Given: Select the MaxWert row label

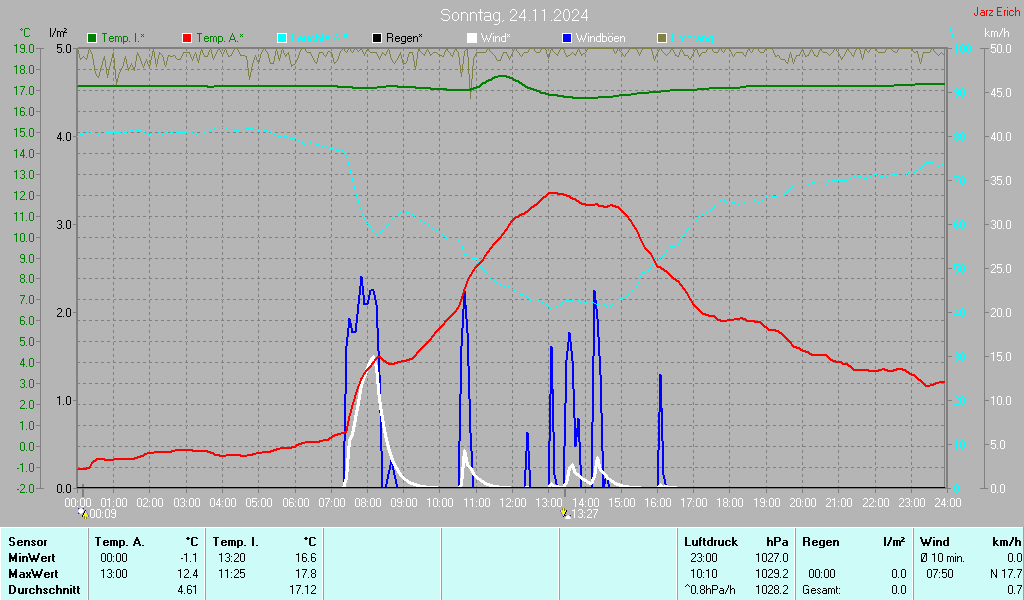Looking at the screenshot, I should [32, 574].
